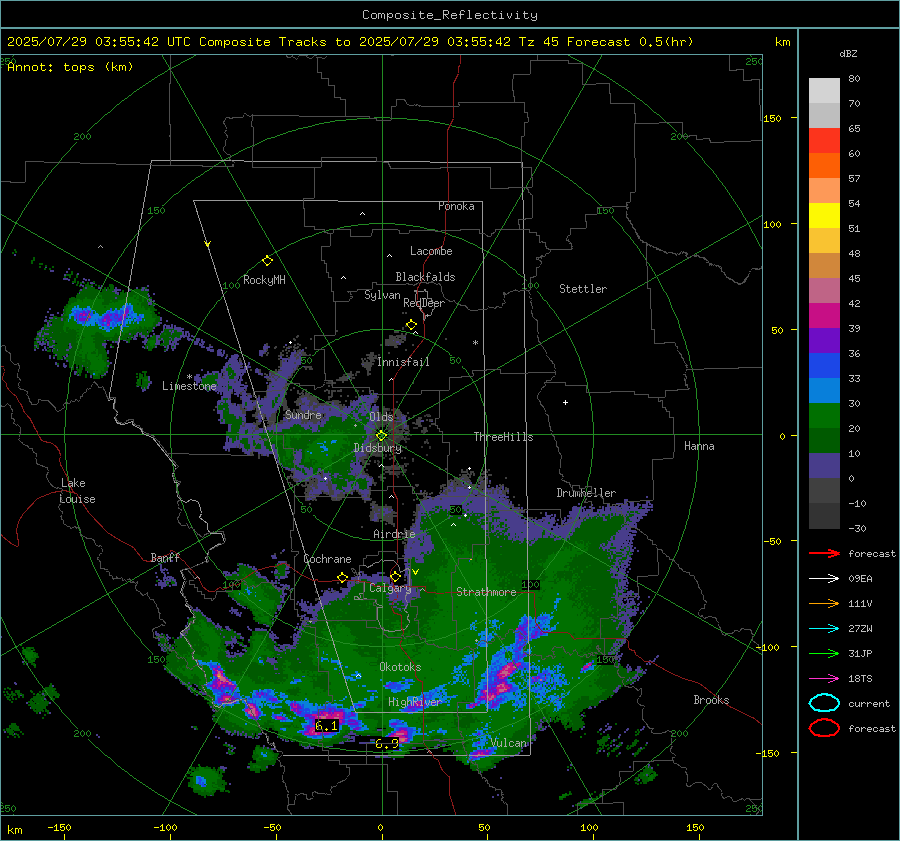
Task: Click the RockyMH label
Action: pos(264,280)
